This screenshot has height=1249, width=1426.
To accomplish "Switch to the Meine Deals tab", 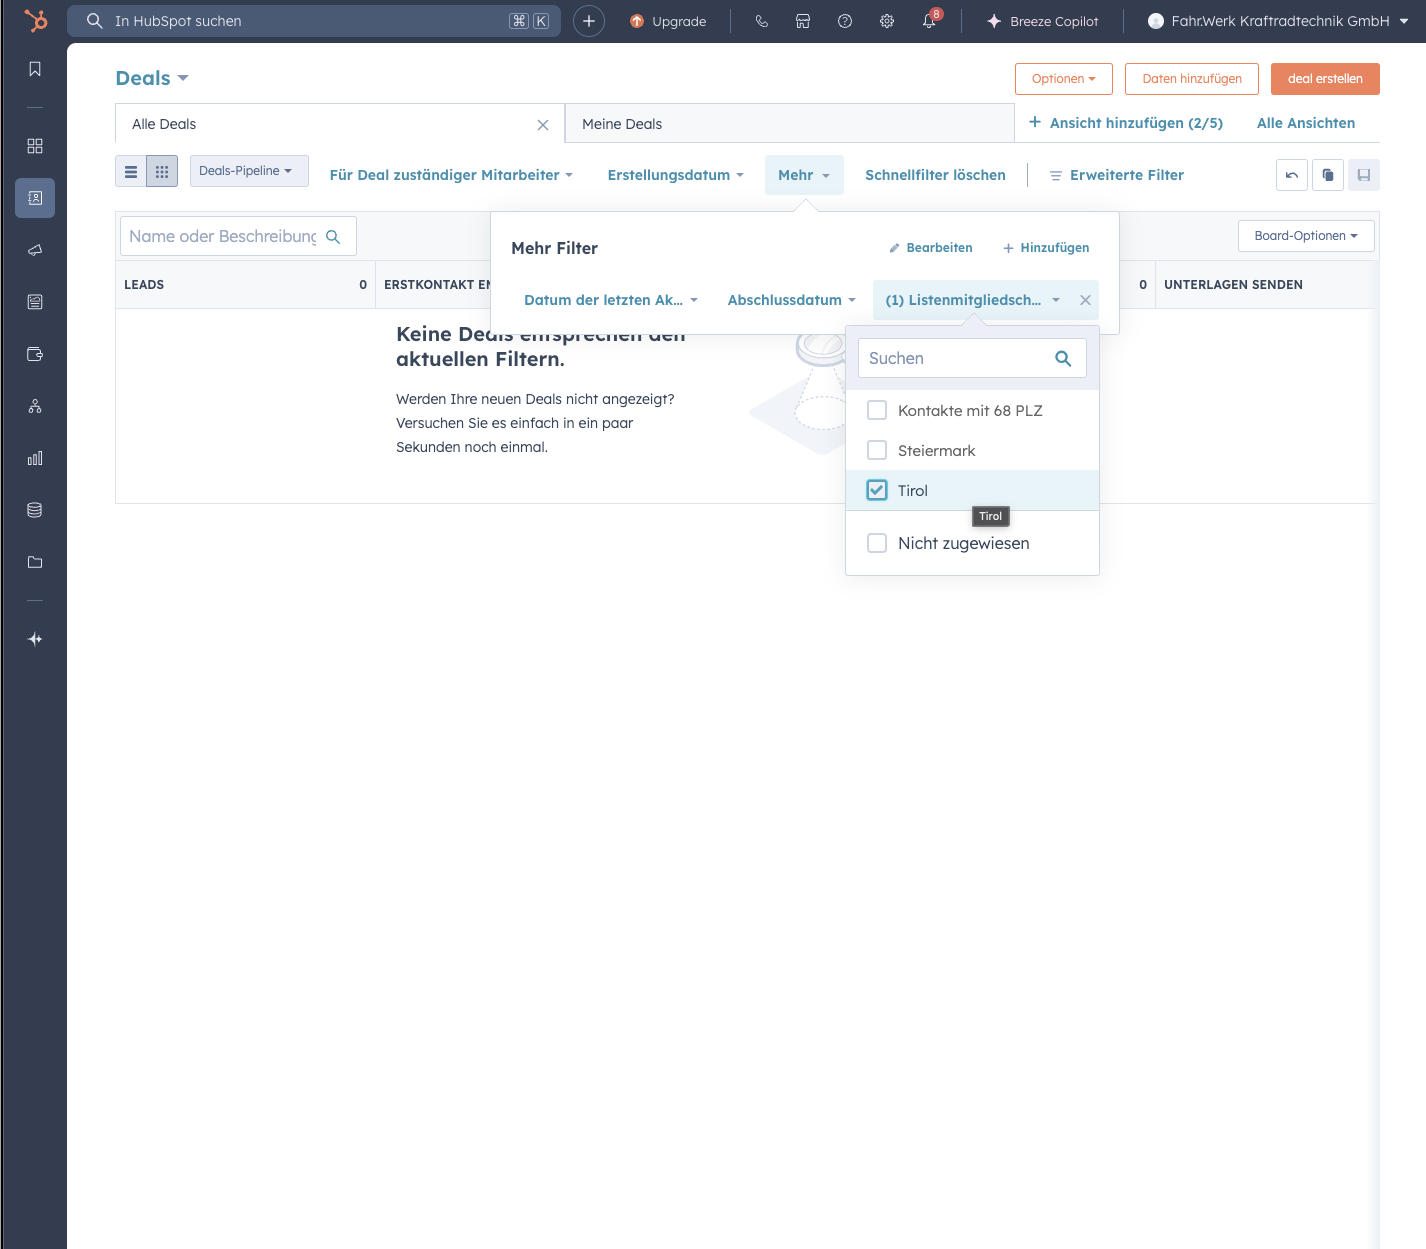I will (622, 123).
